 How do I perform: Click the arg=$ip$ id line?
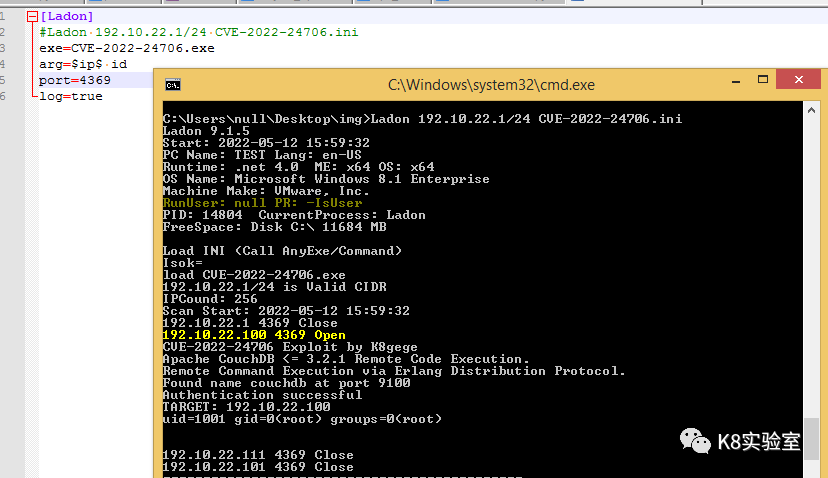click(83, 64)
